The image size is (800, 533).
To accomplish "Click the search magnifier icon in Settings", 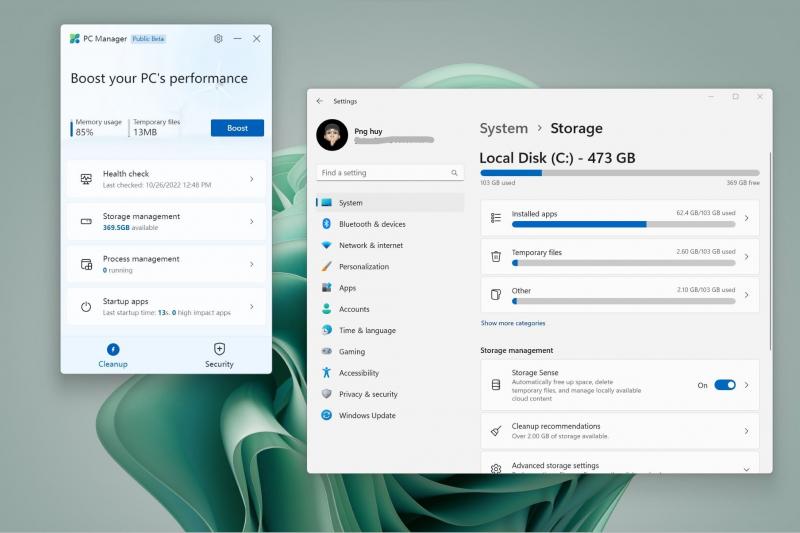I will (x=454, y=173).
